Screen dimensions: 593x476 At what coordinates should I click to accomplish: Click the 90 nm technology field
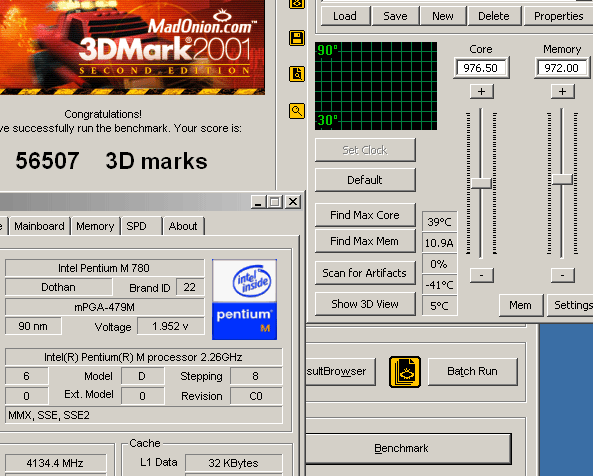[33, 326]
